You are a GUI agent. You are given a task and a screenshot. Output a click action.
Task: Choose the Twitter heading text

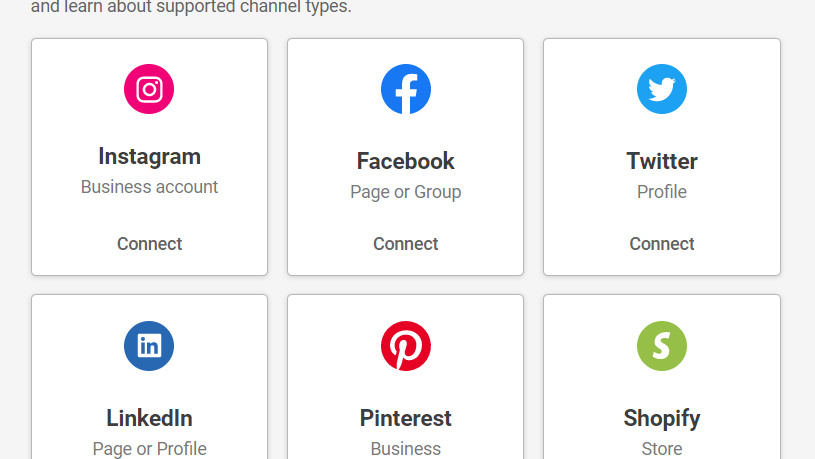(x=661, y=161)
